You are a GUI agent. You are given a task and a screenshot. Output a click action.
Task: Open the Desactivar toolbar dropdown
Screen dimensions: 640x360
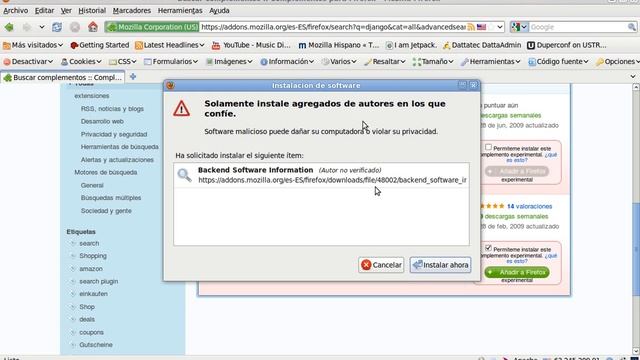pyautogui.click(x=28, y=62)
